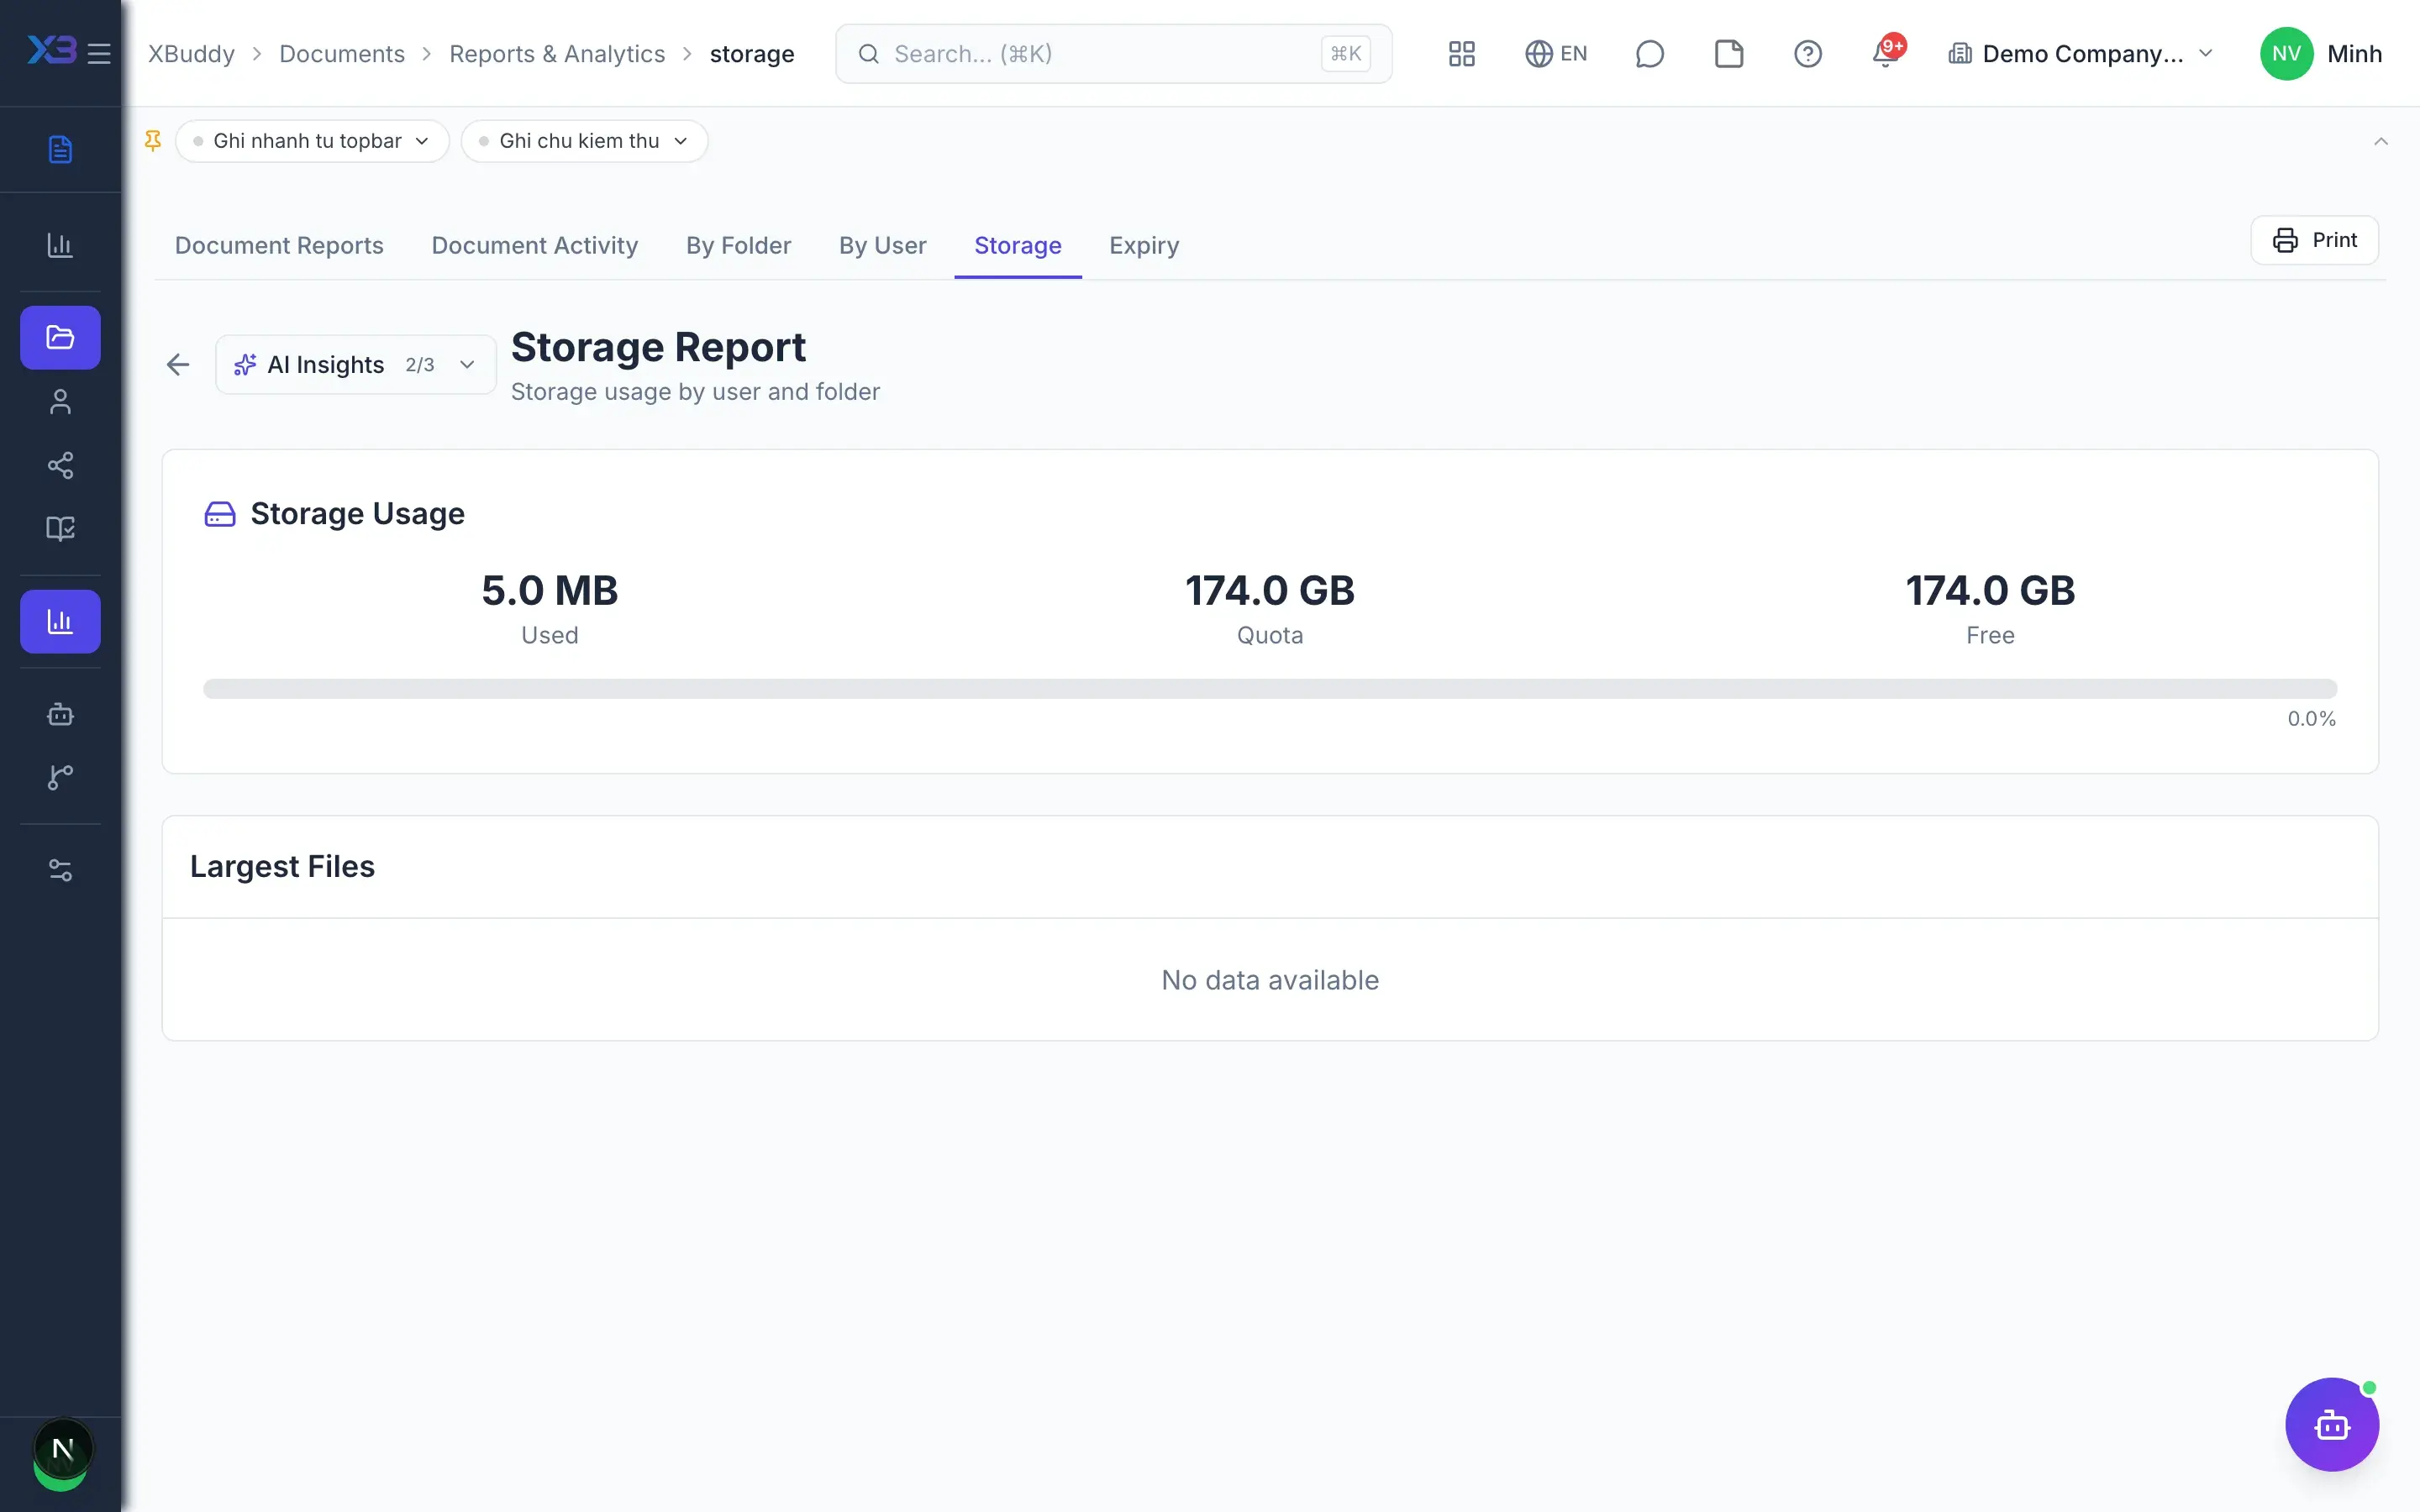Go to XBuddy breadcrumb
The height and width of the screenshot is (1512, 2420).
point(191,54)
